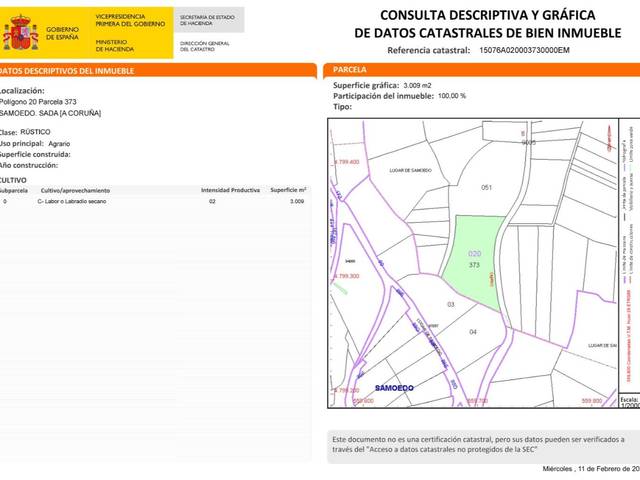The image size is (640, 480).
Task: Click the green highlighted parcel 373 on the map
Action: [473, 260]
